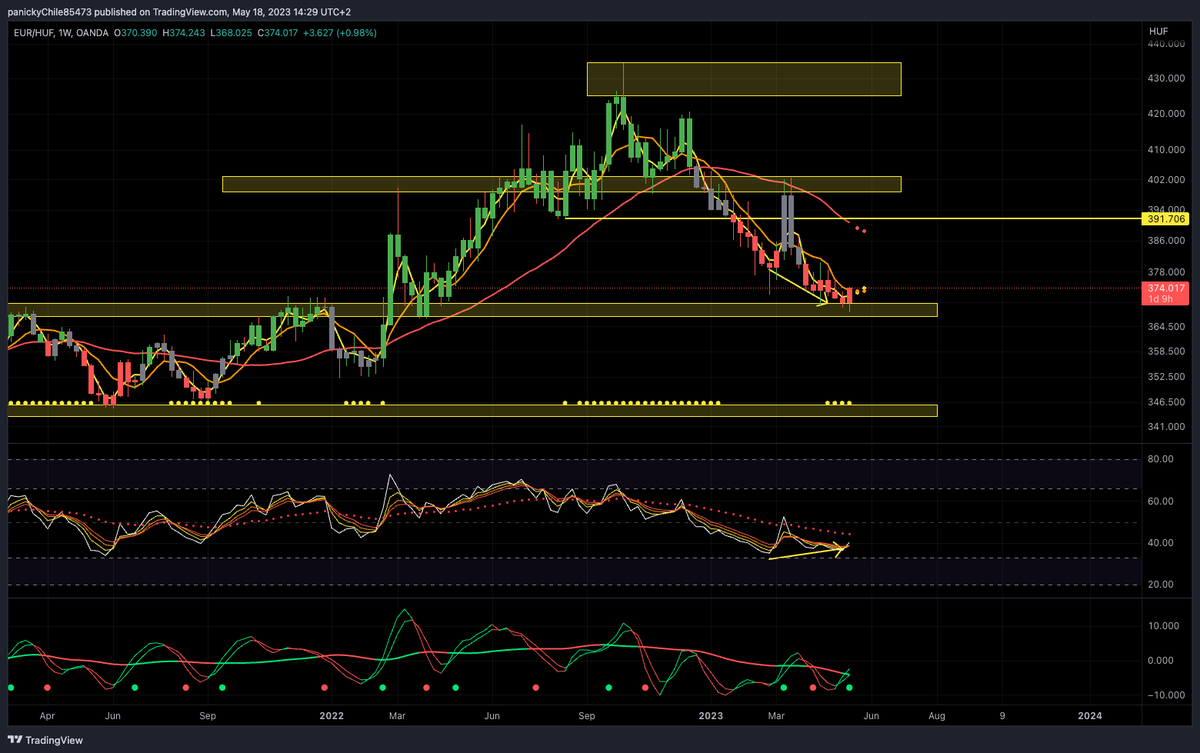
Task: Click the 402.000 price axis label
Action: coord(1165,180)
